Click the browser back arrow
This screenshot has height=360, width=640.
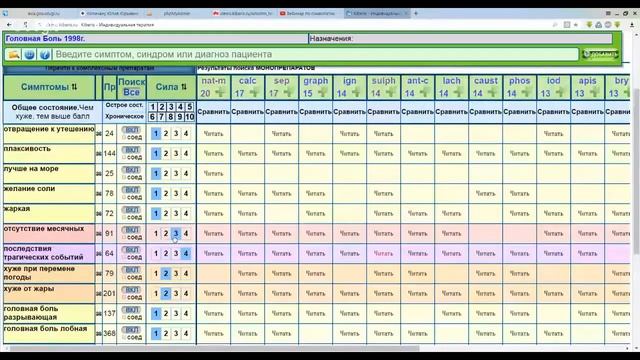pos(9,25)
